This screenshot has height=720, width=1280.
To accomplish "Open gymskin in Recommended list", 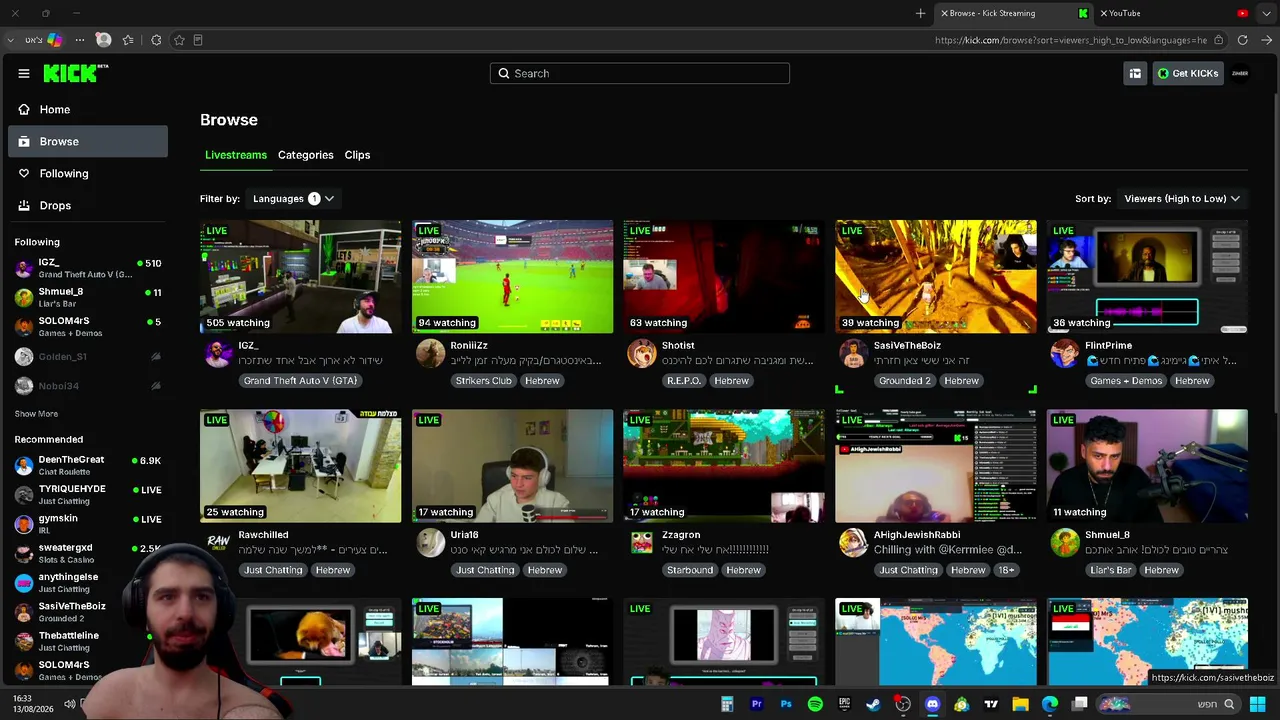I will click(88, 524).
